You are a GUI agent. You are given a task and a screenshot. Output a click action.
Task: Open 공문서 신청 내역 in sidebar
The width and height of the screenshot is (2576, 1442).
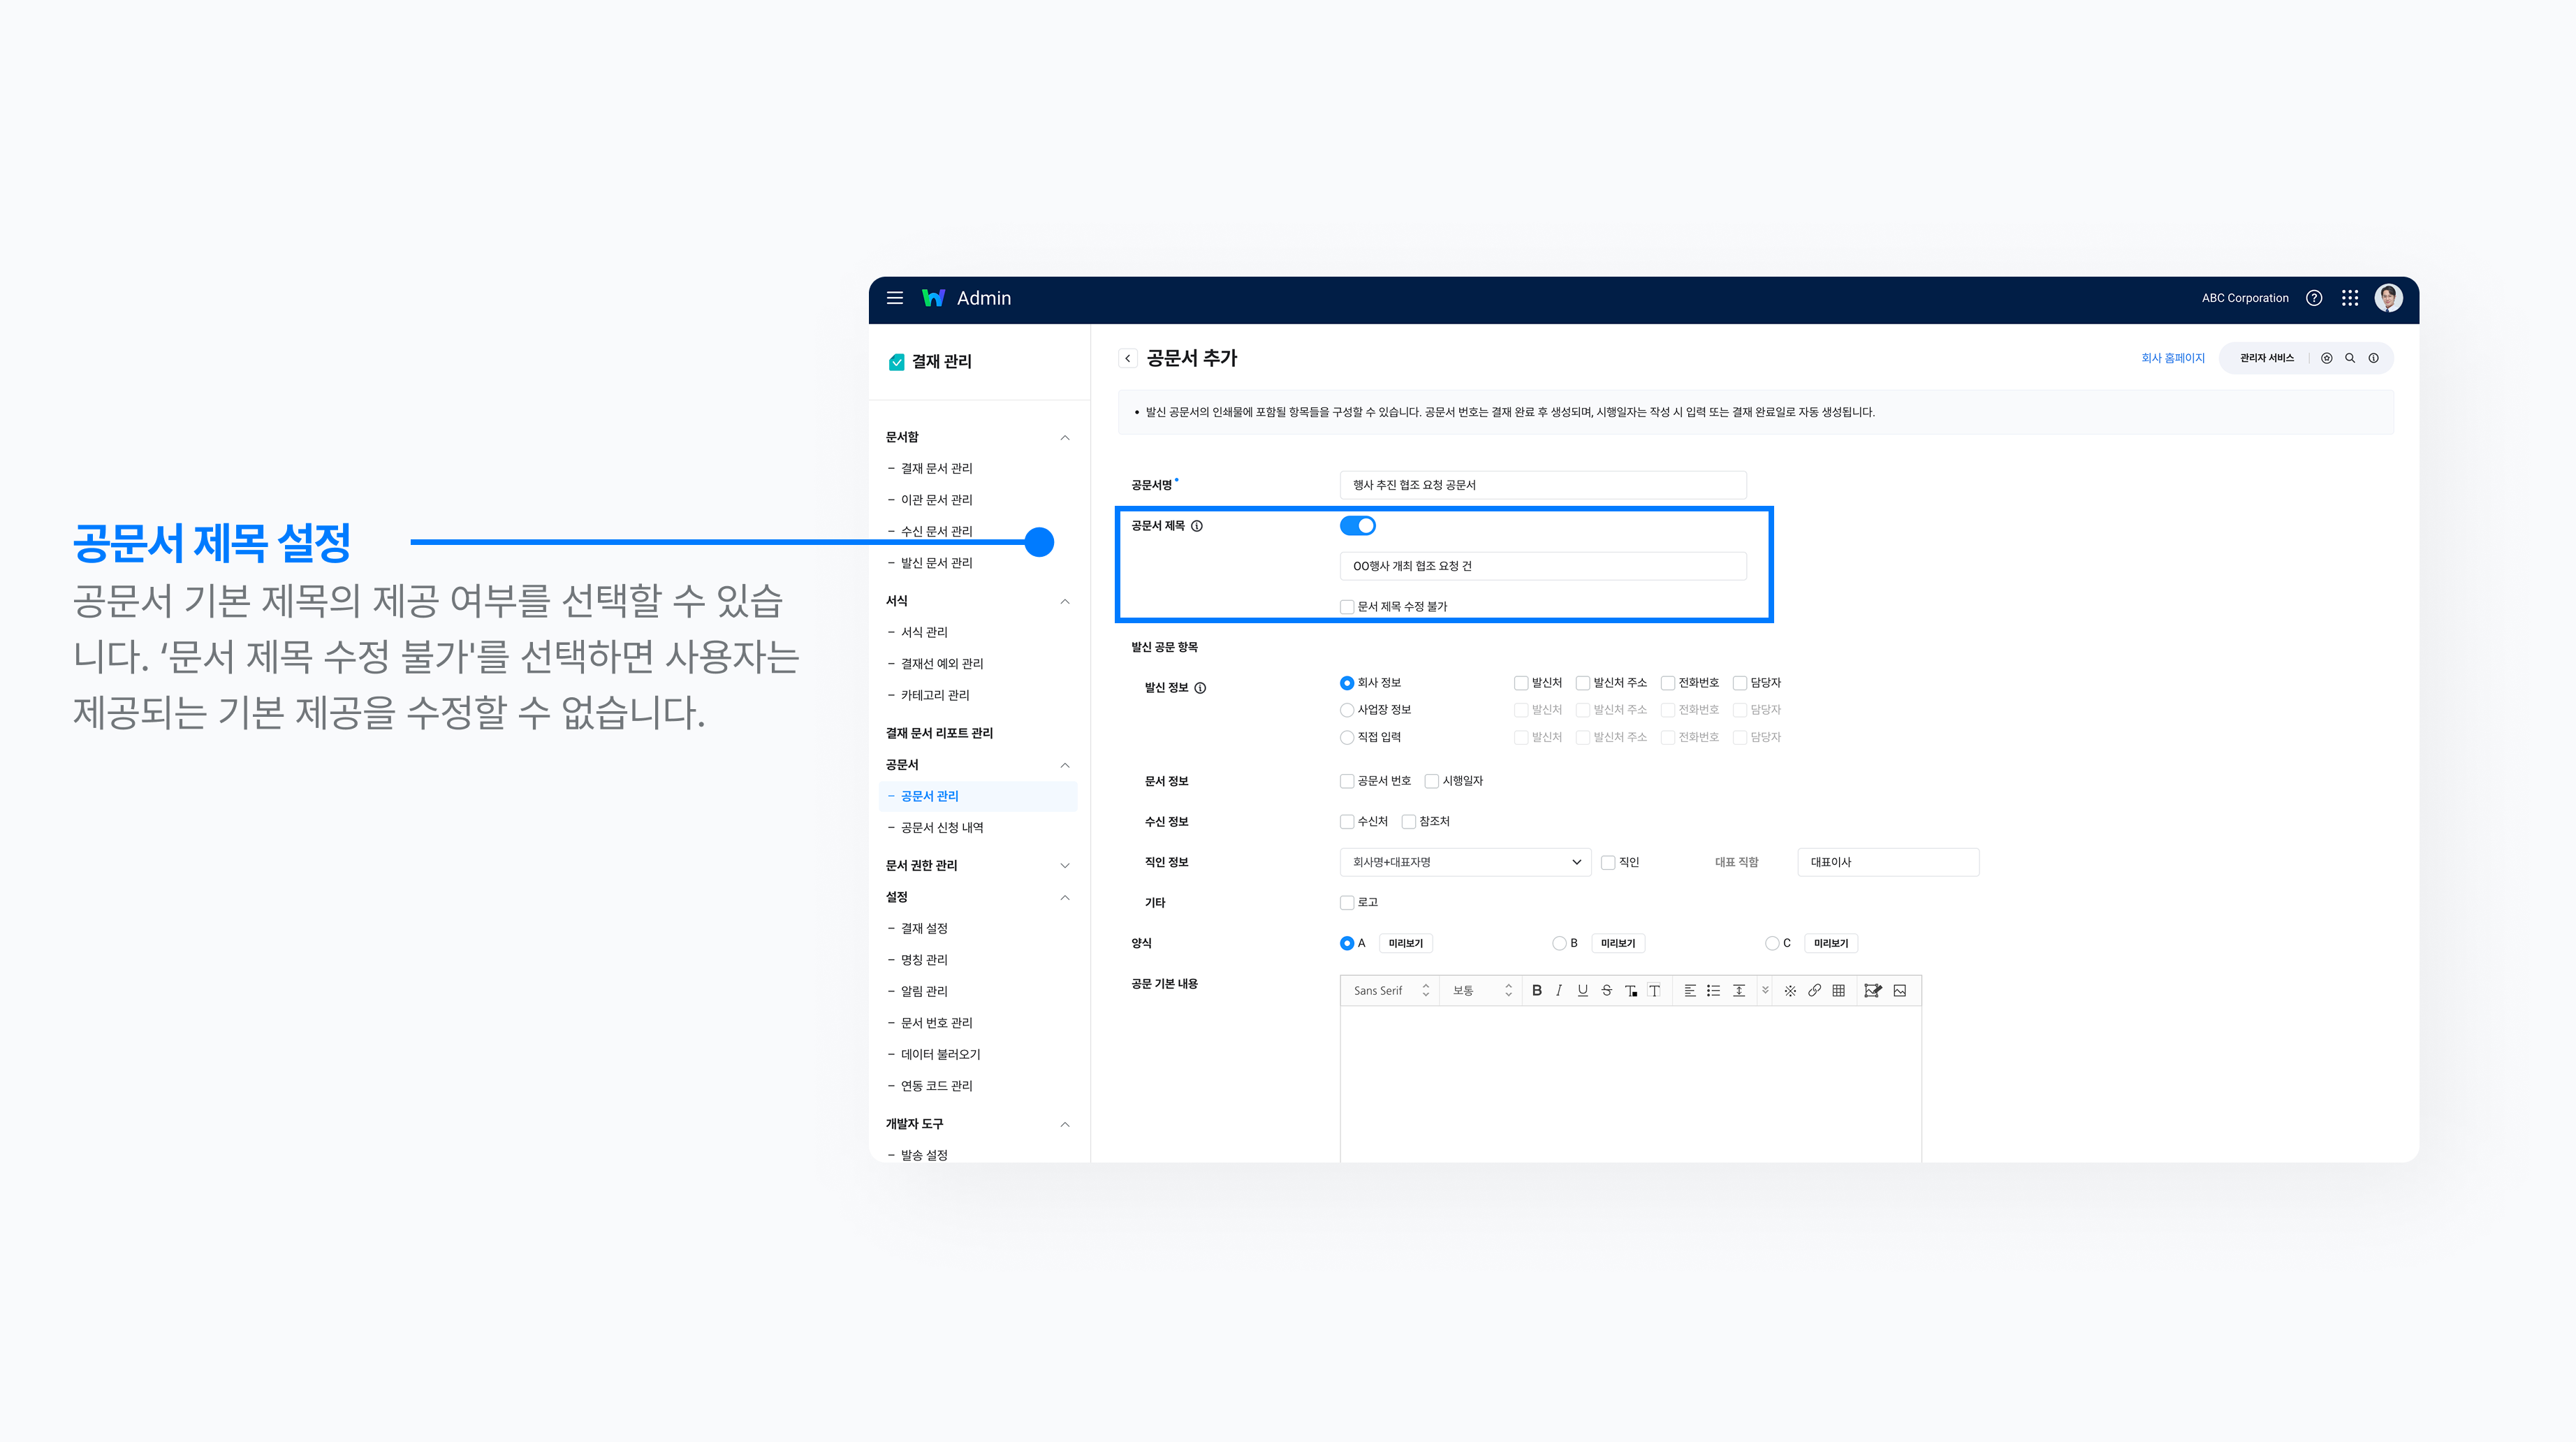point(941,827)
